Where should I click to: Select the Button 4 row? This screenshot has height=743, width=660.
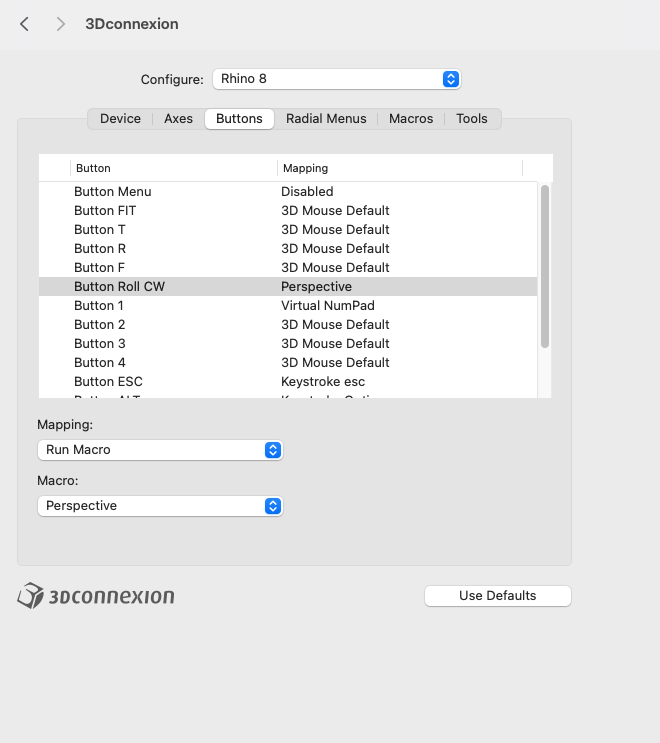click(x=288, y=362)
